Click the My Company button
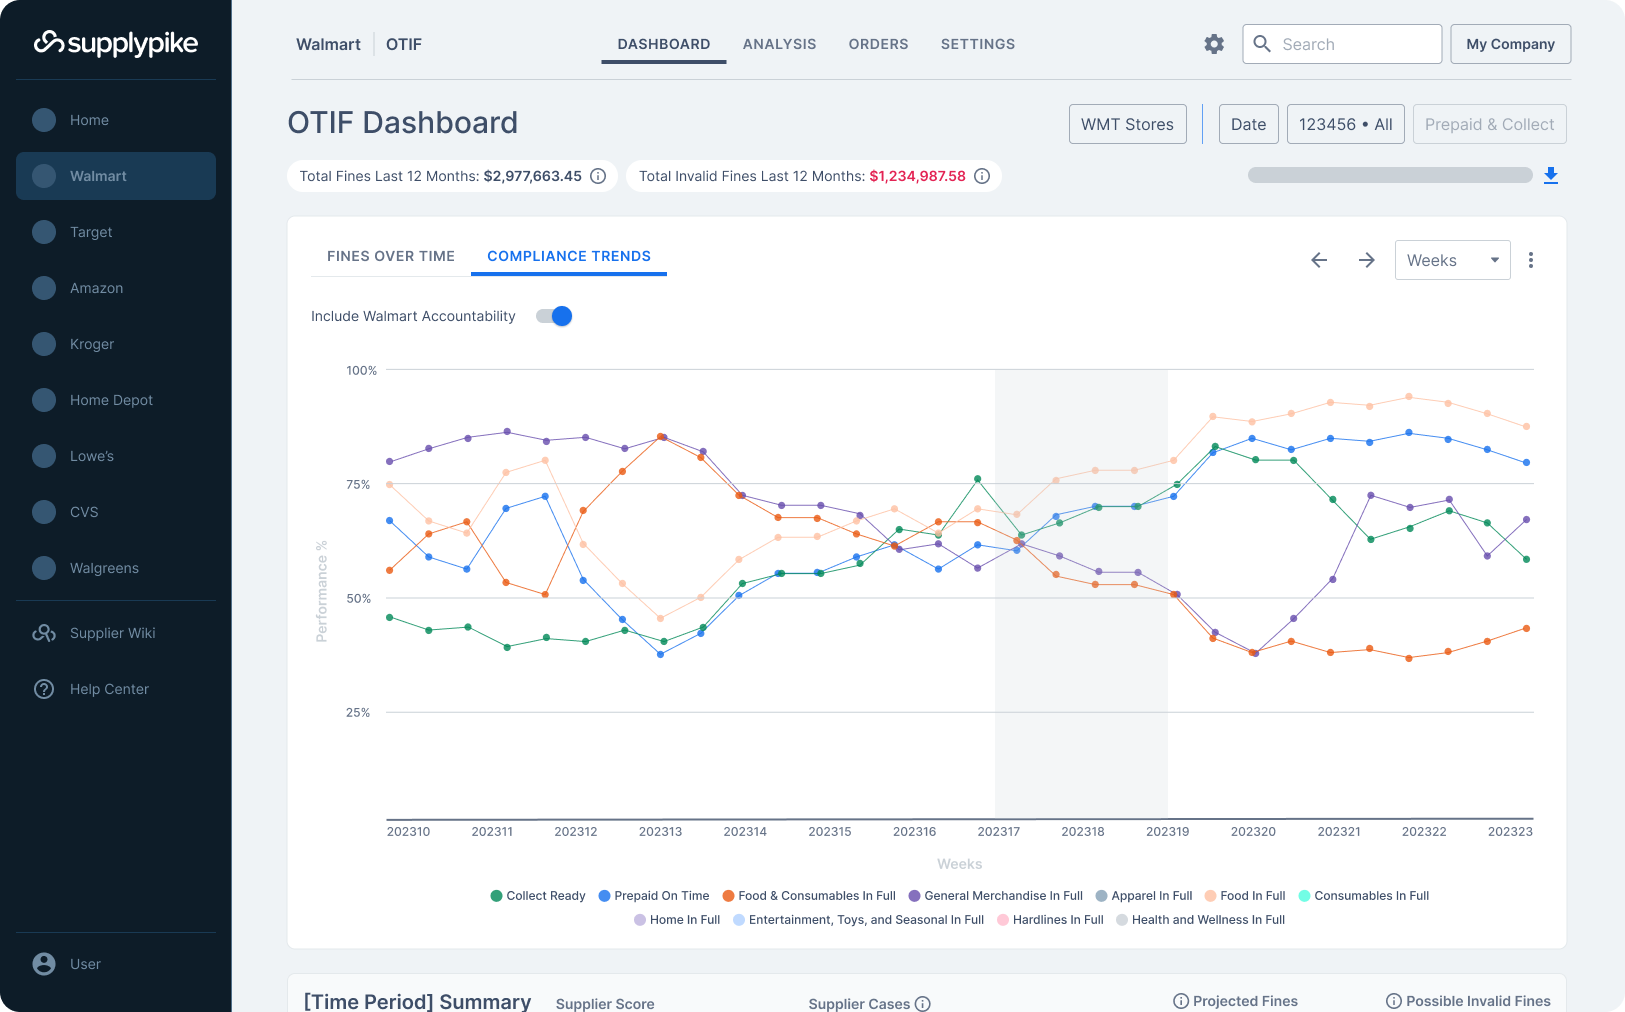The height and width of the screenshot is (1012, 1625). click(x=1510, y=44)
